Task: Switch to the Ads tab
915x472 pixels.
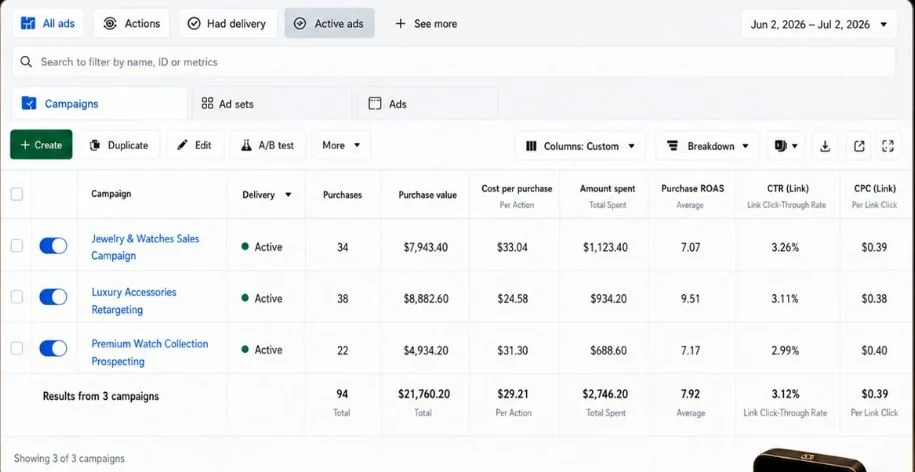Action: click(x=428, y=104)
